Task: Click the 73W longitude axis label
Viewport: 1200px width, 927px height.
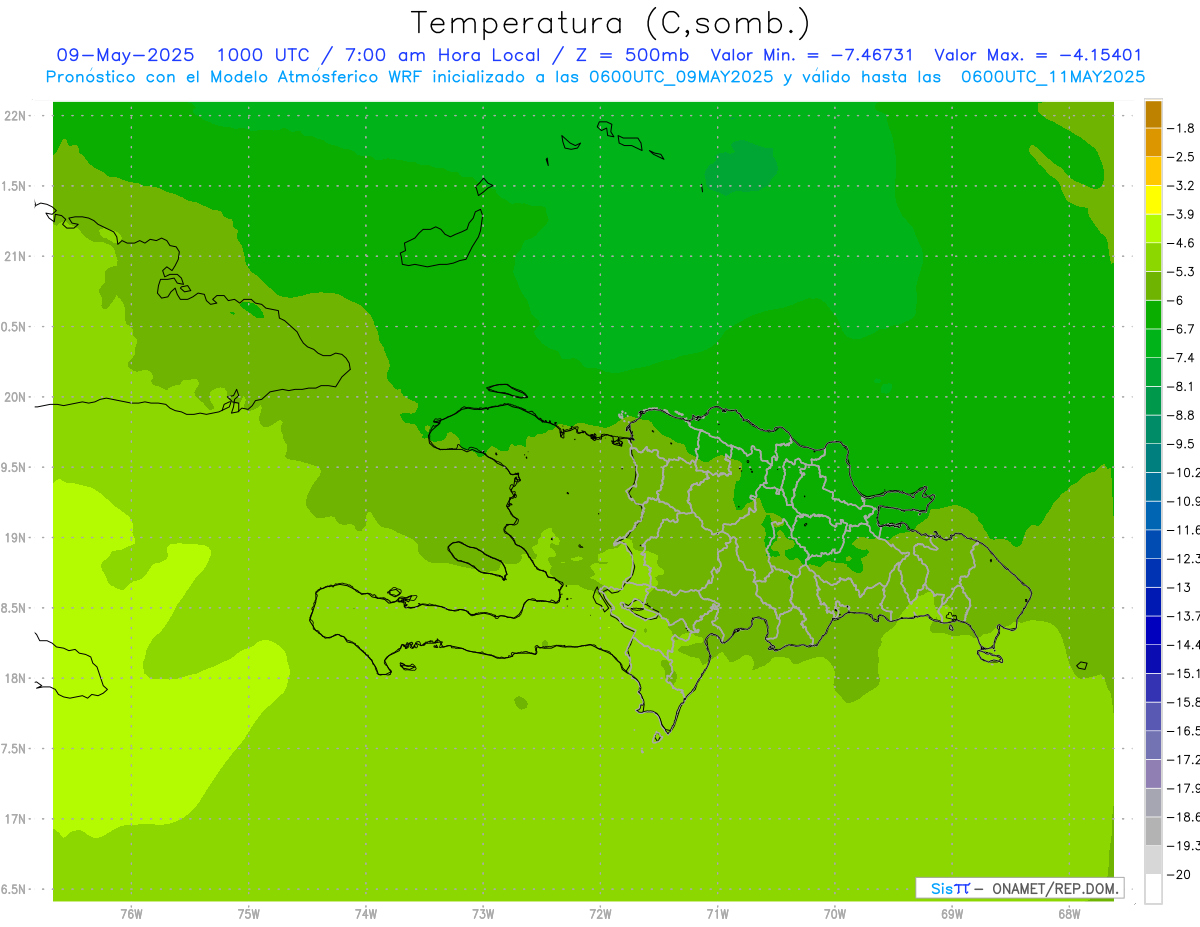Action: click(483, 914)
